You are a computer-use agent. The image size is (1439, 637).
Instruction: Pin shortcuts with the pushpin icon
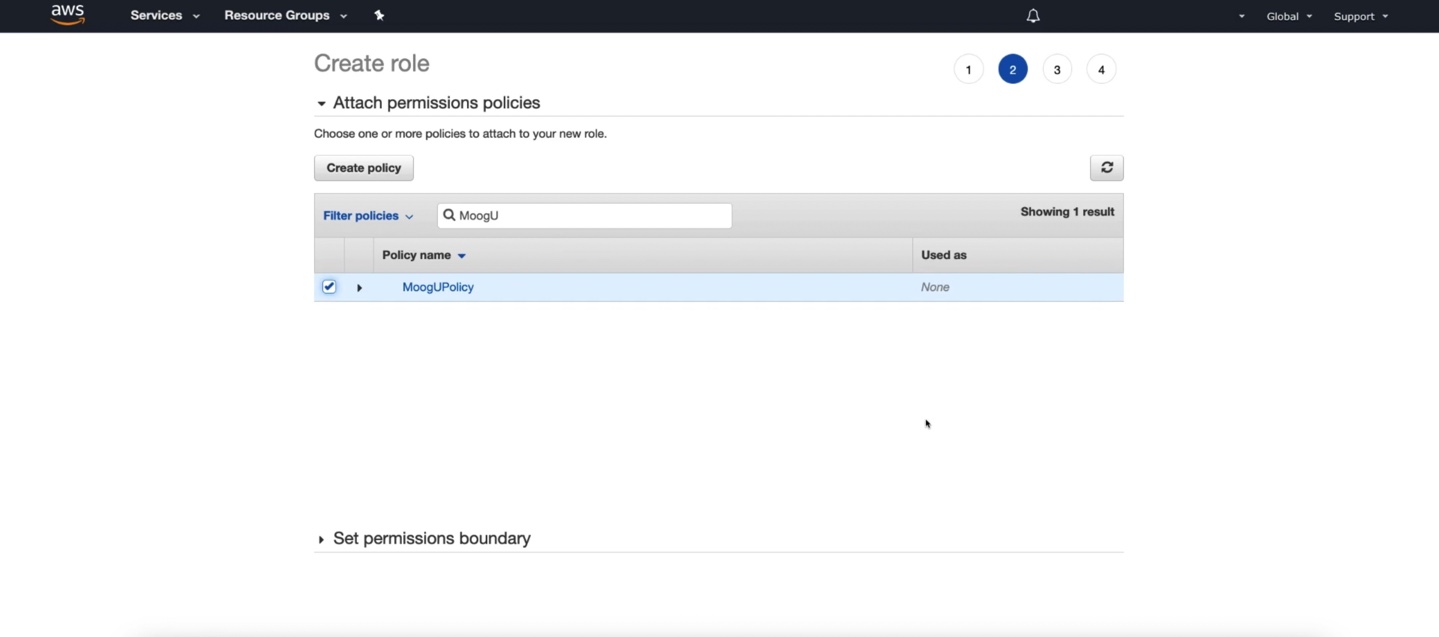379,15
